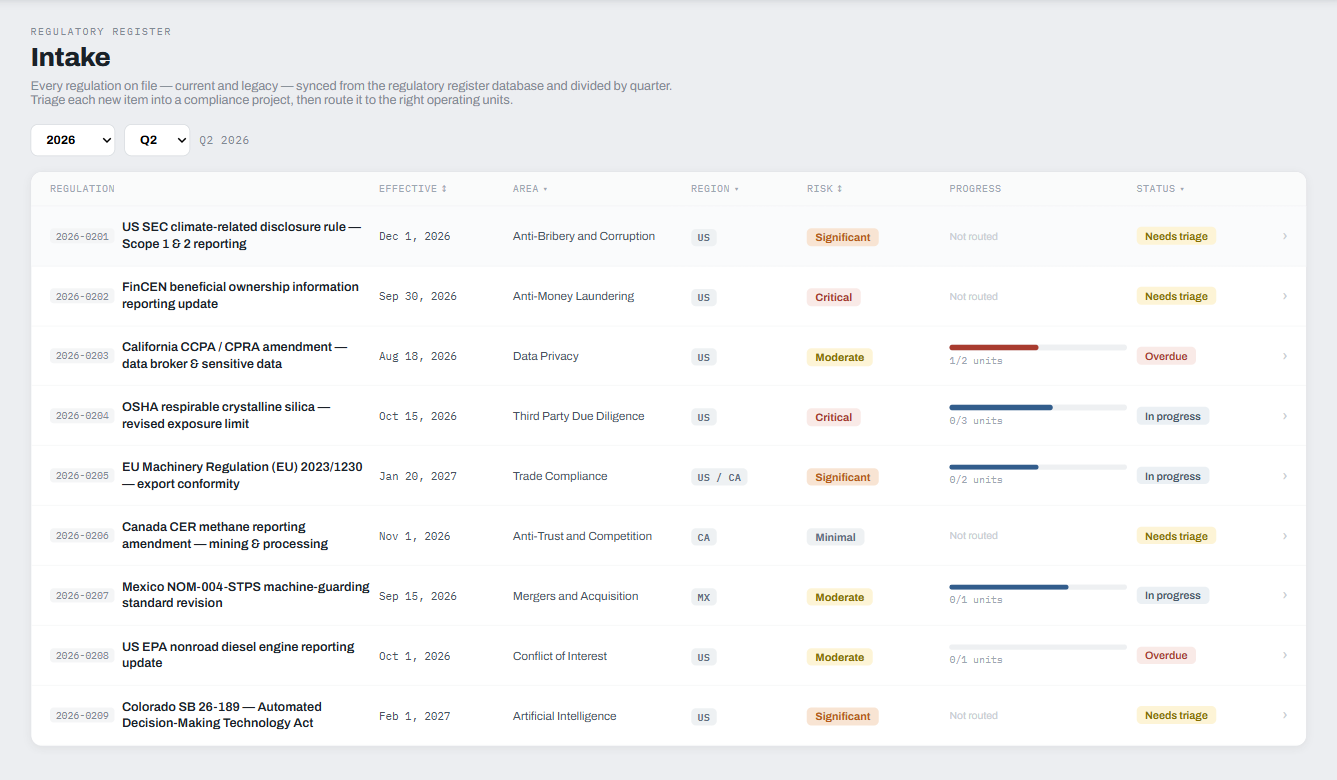
Task: Open the Area column filter
Action: (545, 189)
